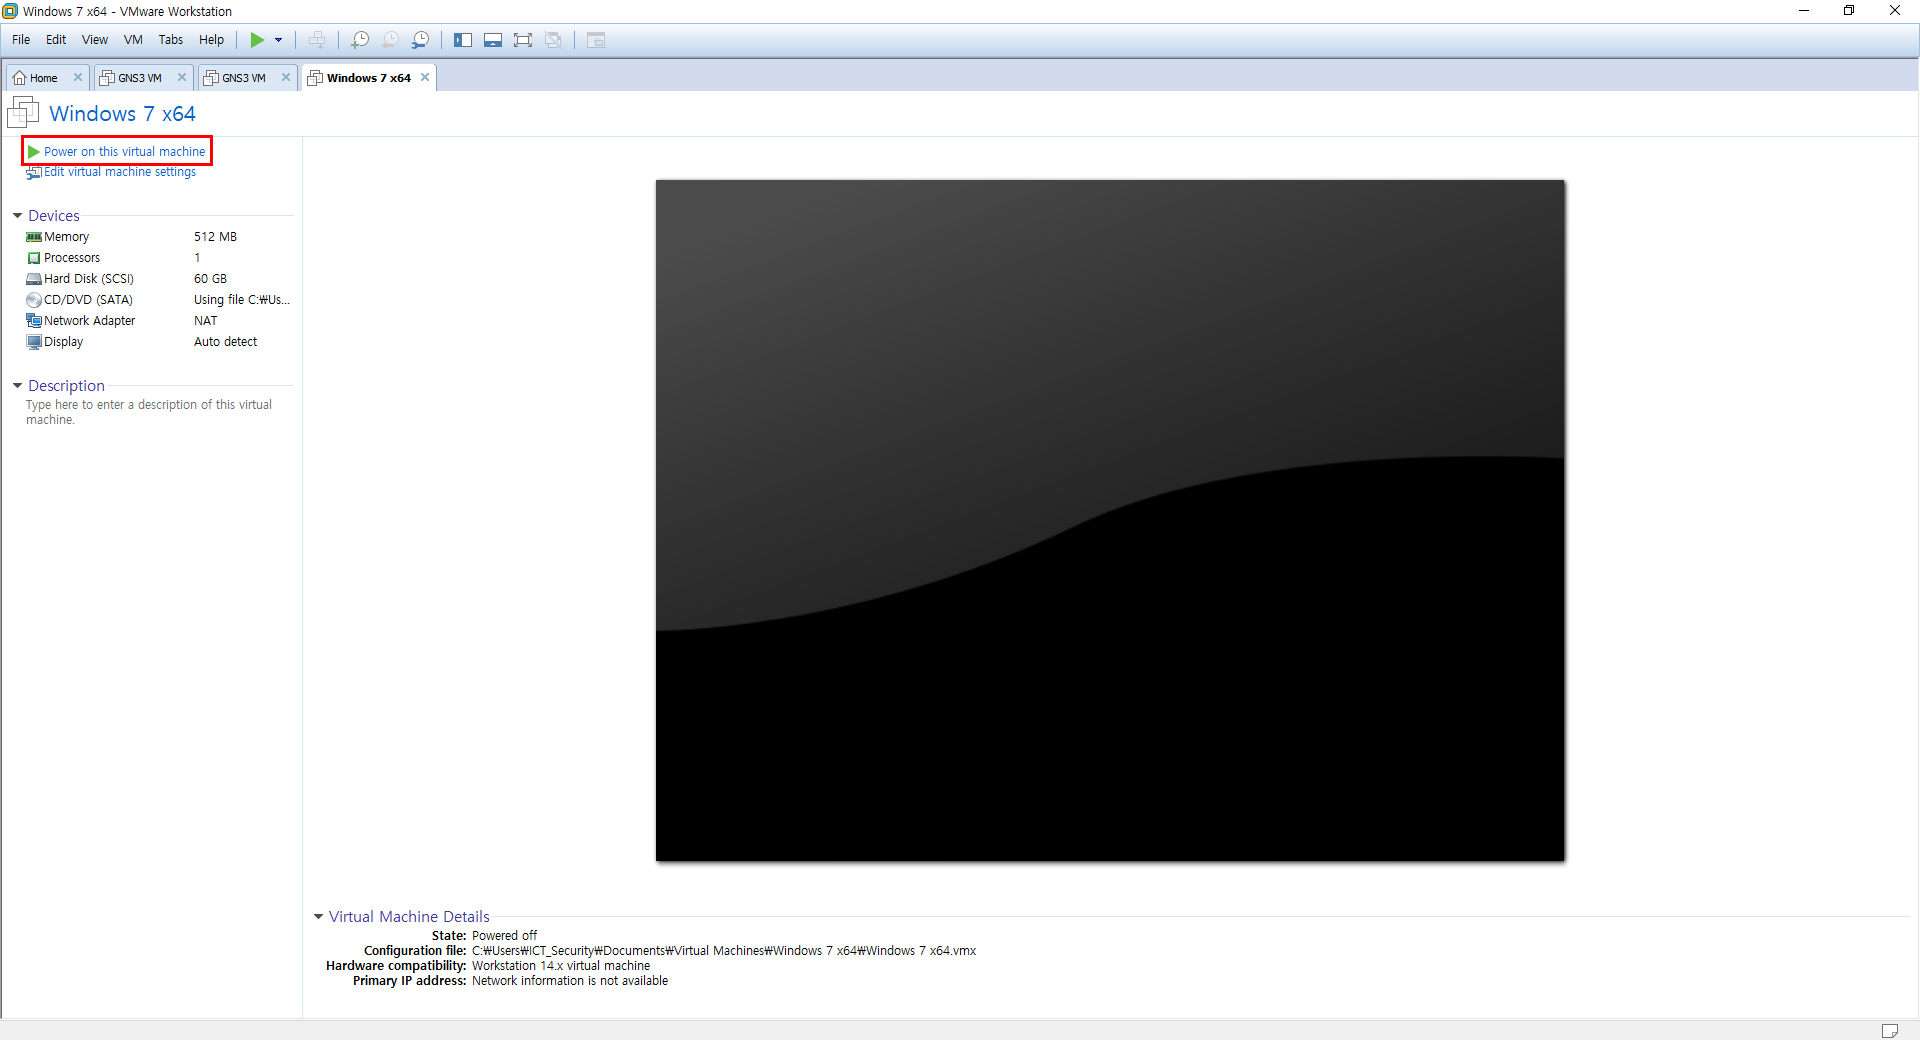Image resolution: width=1920 pixels, height=1040 pixels.
Task: Open the File menu
Action: click(x=21, y=40)
